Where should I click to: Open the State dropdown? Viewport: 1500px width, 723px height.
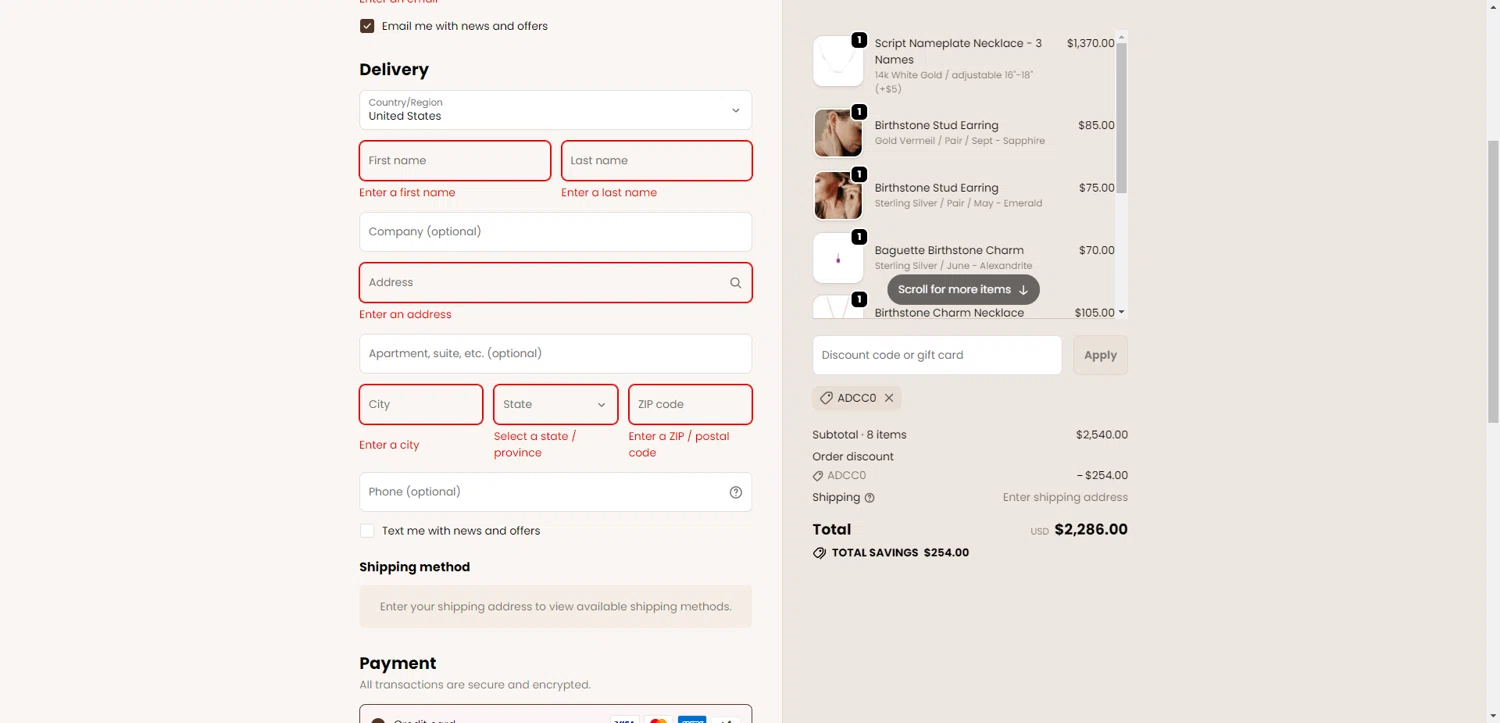tap(555, 405)
